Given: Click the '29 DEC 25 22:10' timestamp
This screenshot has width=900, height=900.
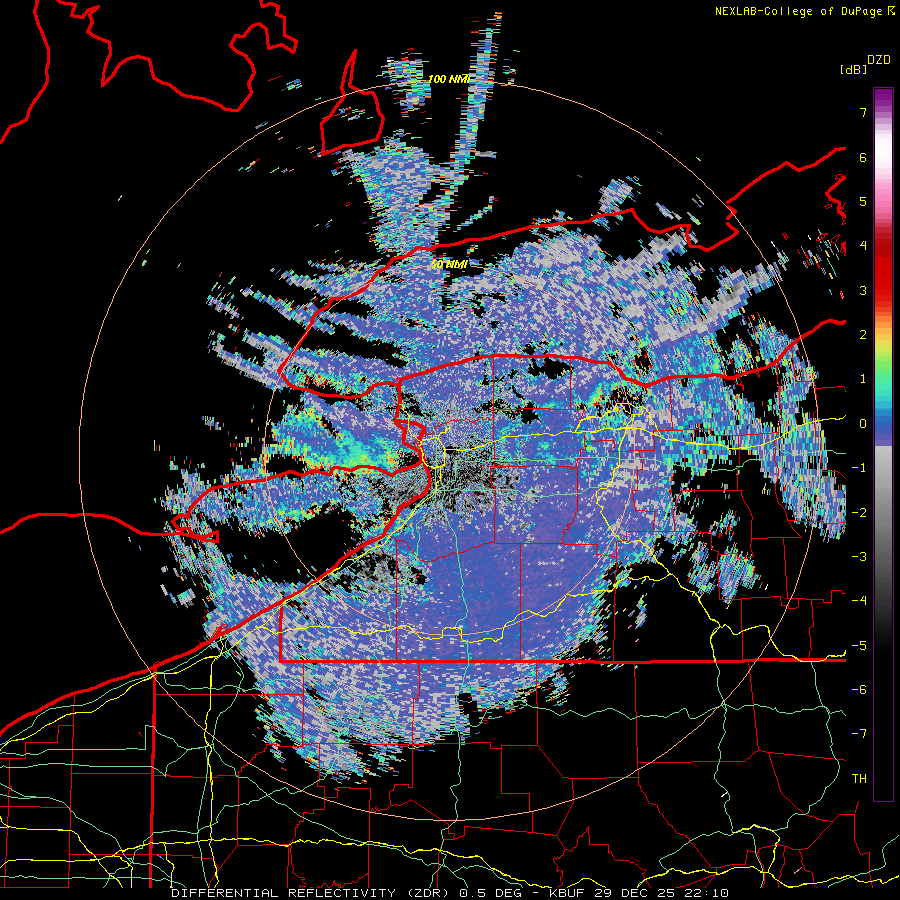Looking at the screenshot, I should (x=660, y=893).
